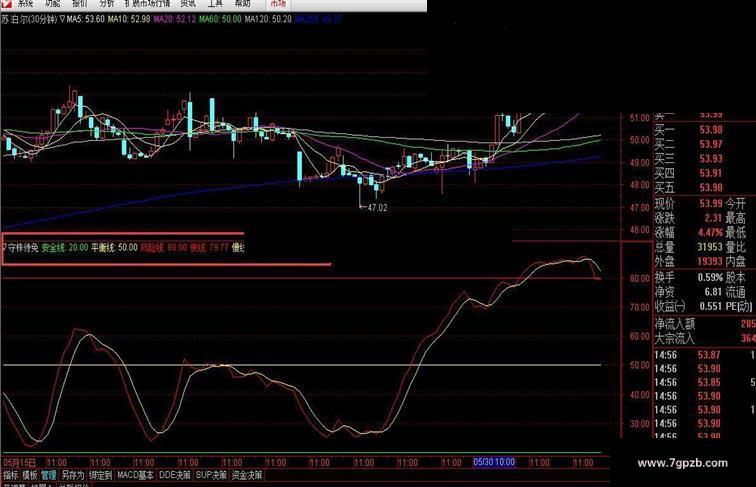This screenshot has width=756, height=487.
Task: Click the 另存为 button
Action: point(72,475)
